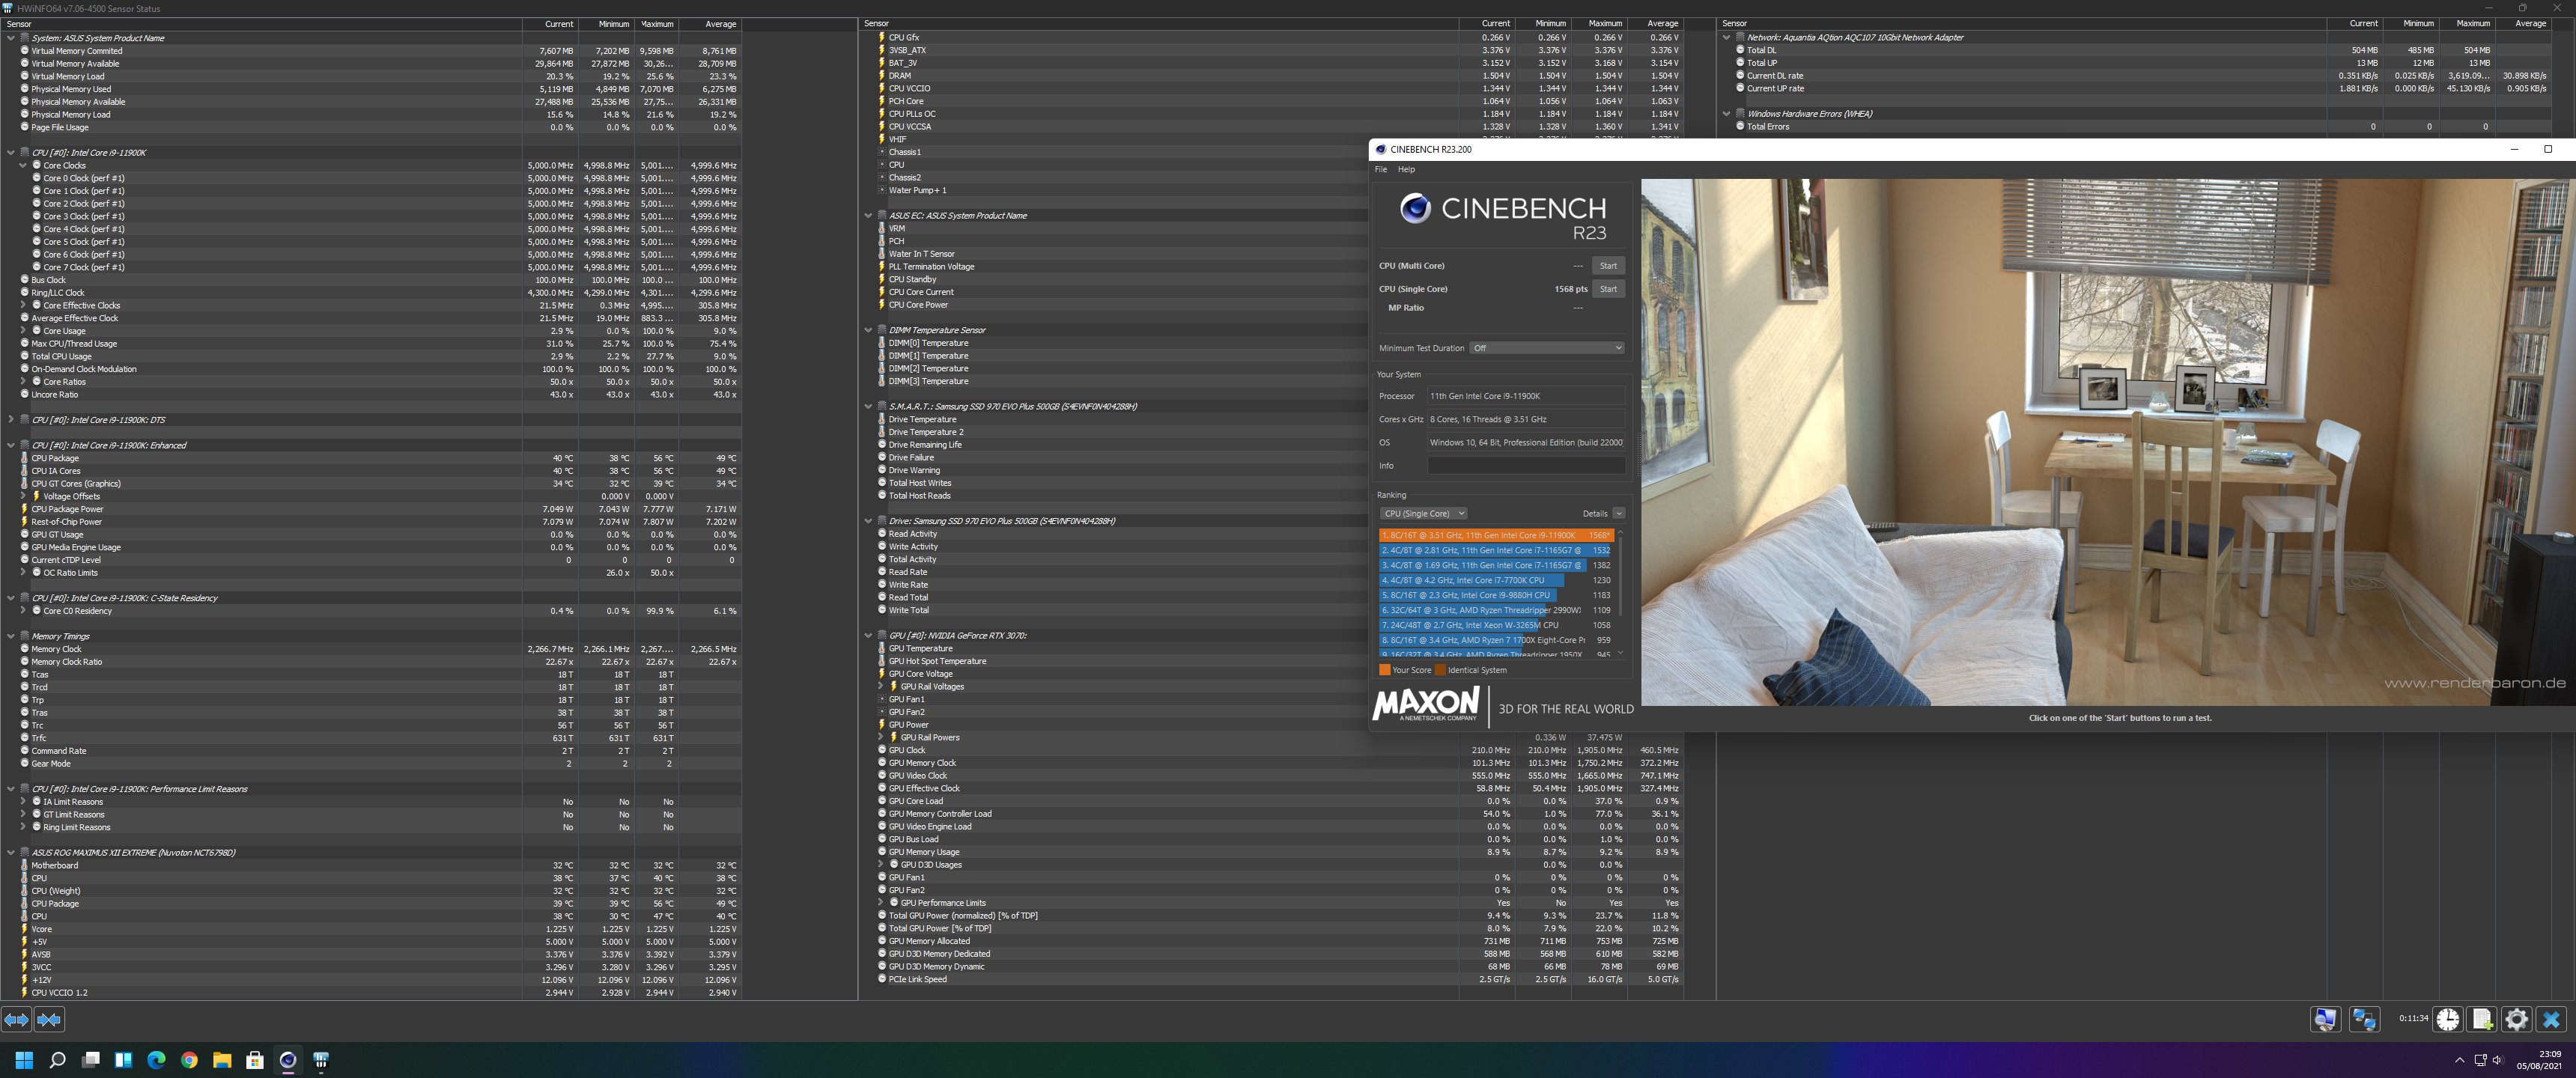Viewport: 2576px width, 1078px height.
Task: Select ranking entry Intel Core i9-9880H
Action: [1496, 595]
